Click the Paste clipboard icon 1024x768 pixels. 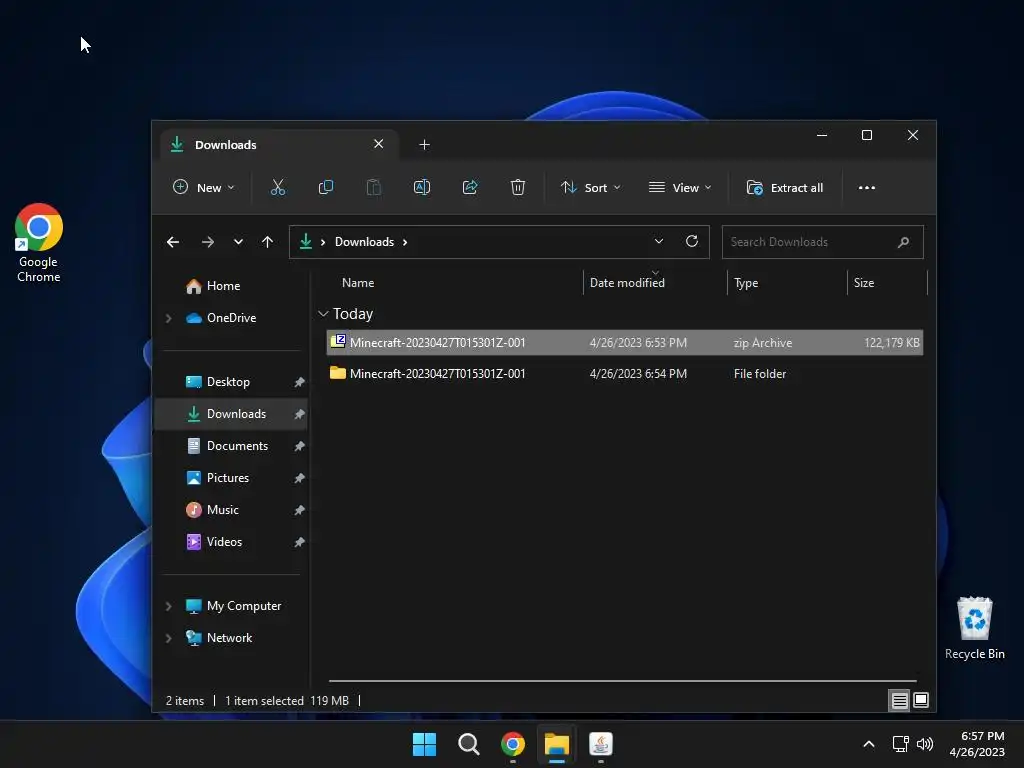[374, 187]
